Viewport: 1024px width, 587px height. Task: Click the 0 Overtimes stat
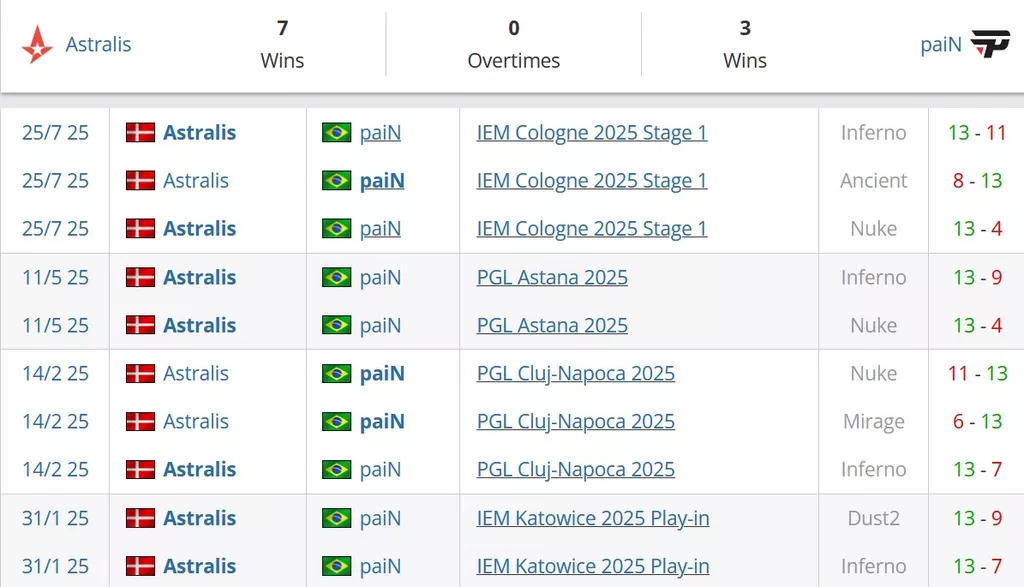click(x=513, y=44)
